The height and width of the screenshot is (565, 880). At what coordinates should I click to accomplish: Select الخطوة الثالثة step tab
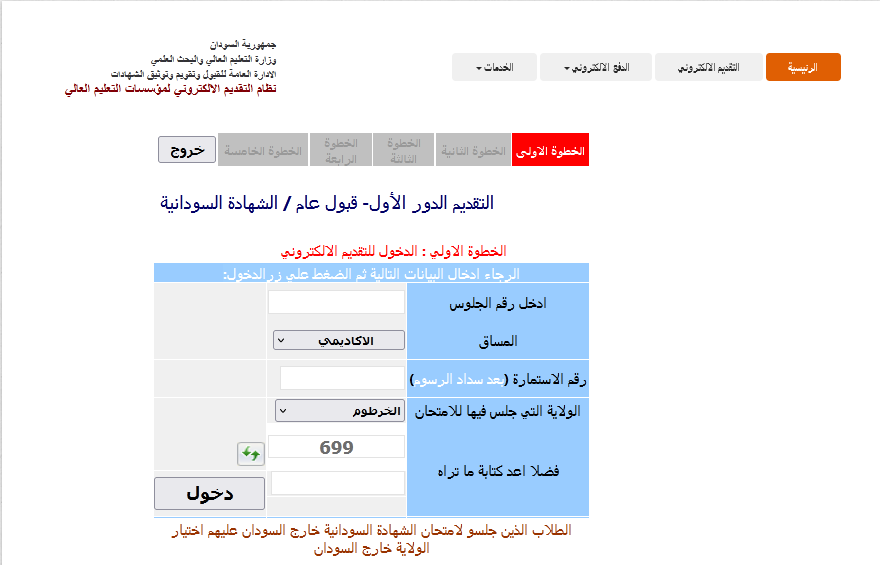coord(404,150)
